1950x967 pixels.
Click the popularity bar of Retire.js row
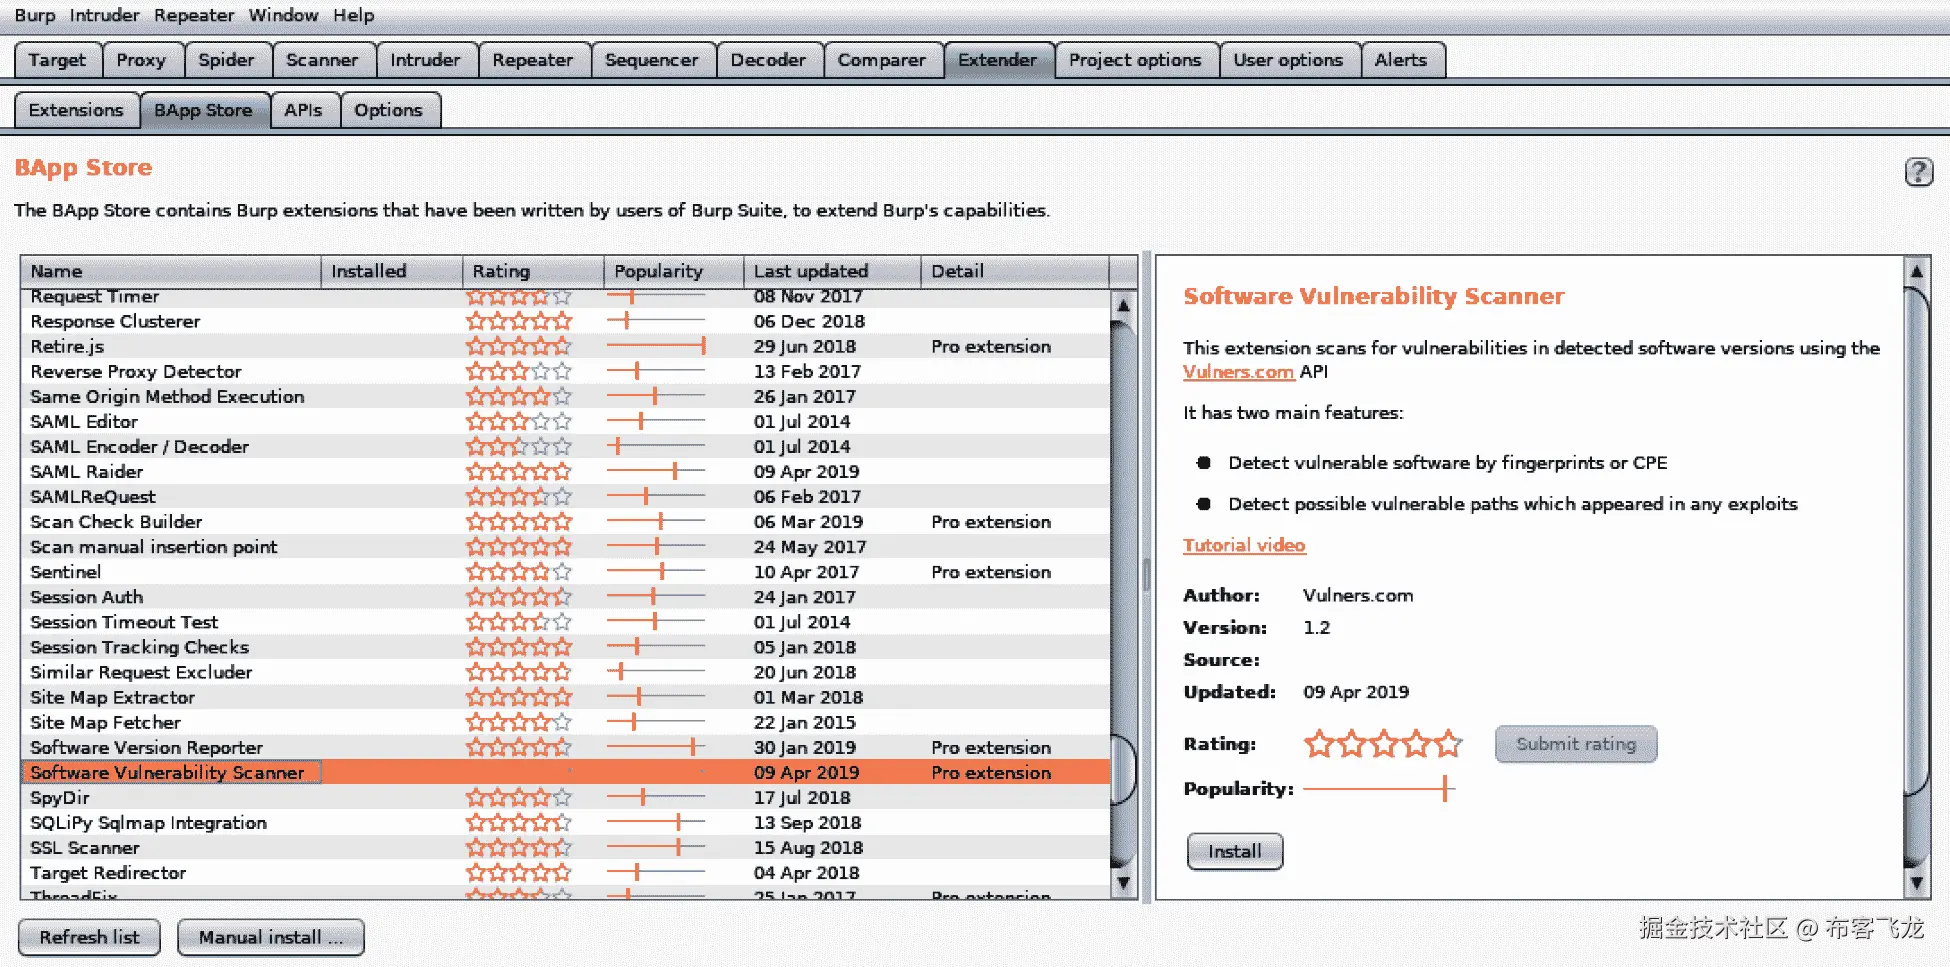click(x=655, y=346)
